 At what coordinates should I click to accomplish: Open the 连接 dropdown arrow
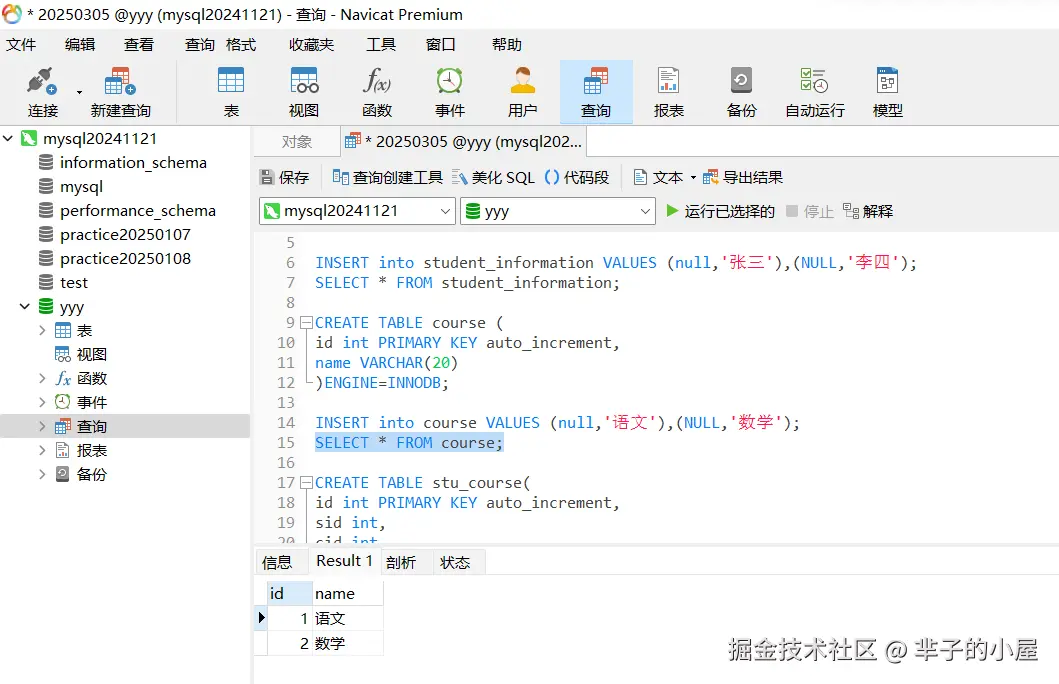[79, 92]
